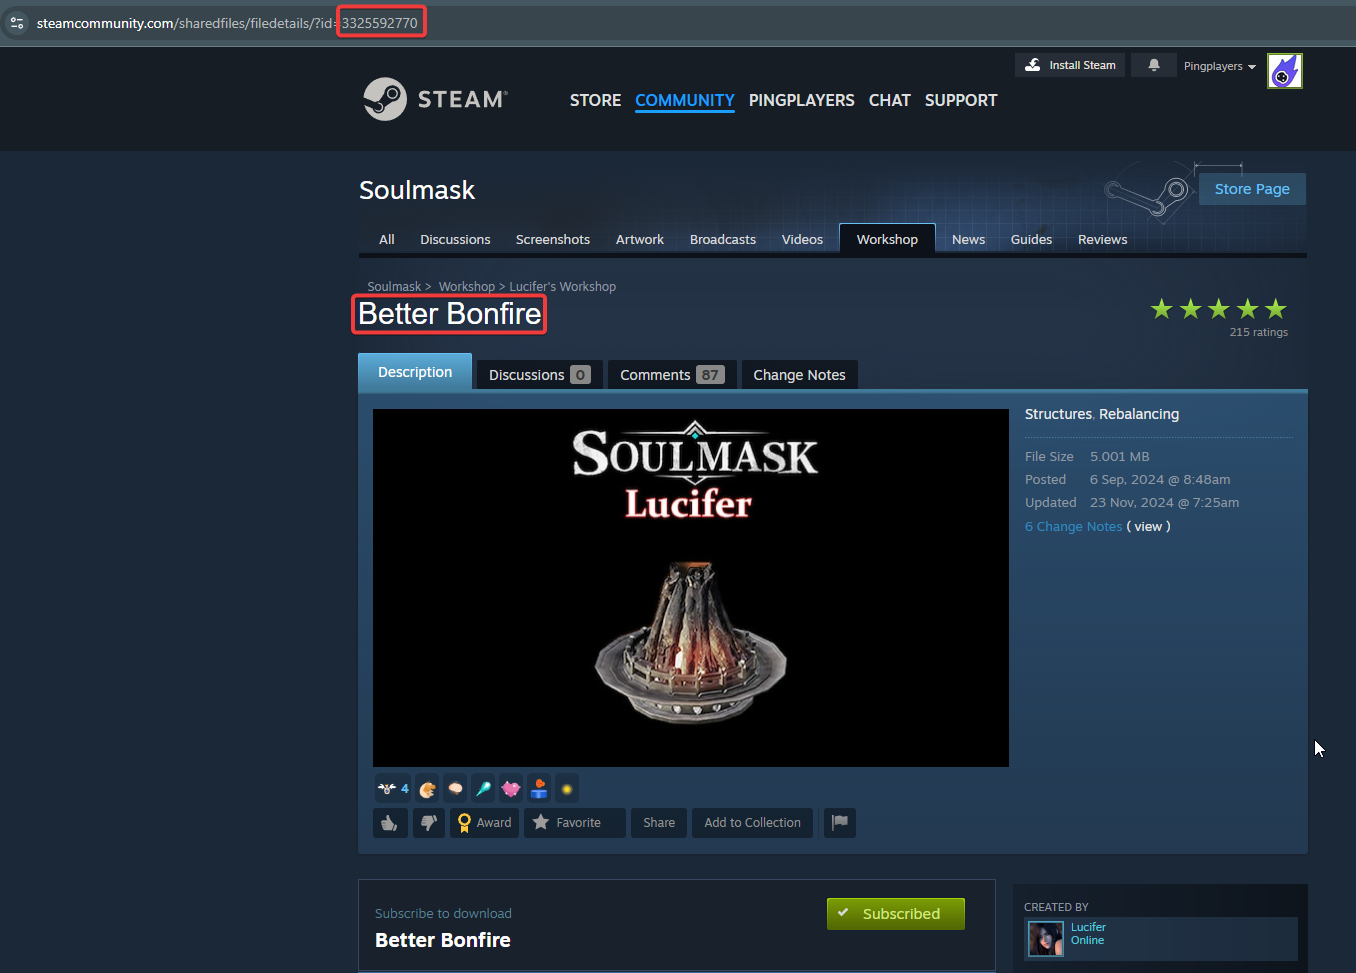The height and width of the screenshot is (973, 1356).
Task: Open the STORE menu
Action: [x=595, y=100]
